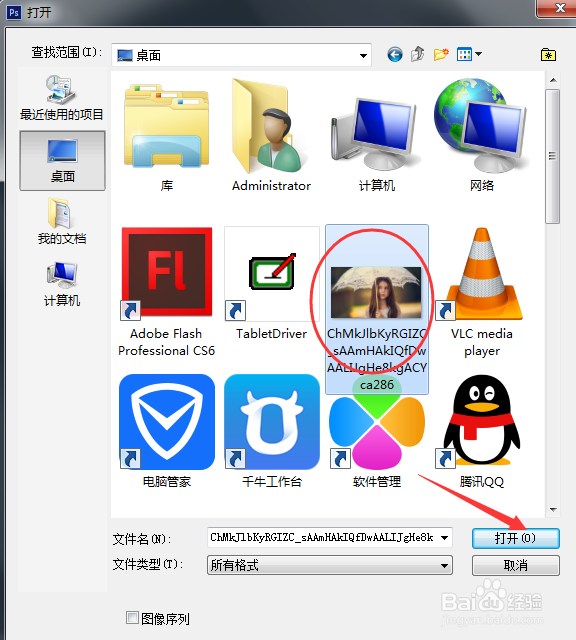Go up one folder level

click(x=418, y=54)
